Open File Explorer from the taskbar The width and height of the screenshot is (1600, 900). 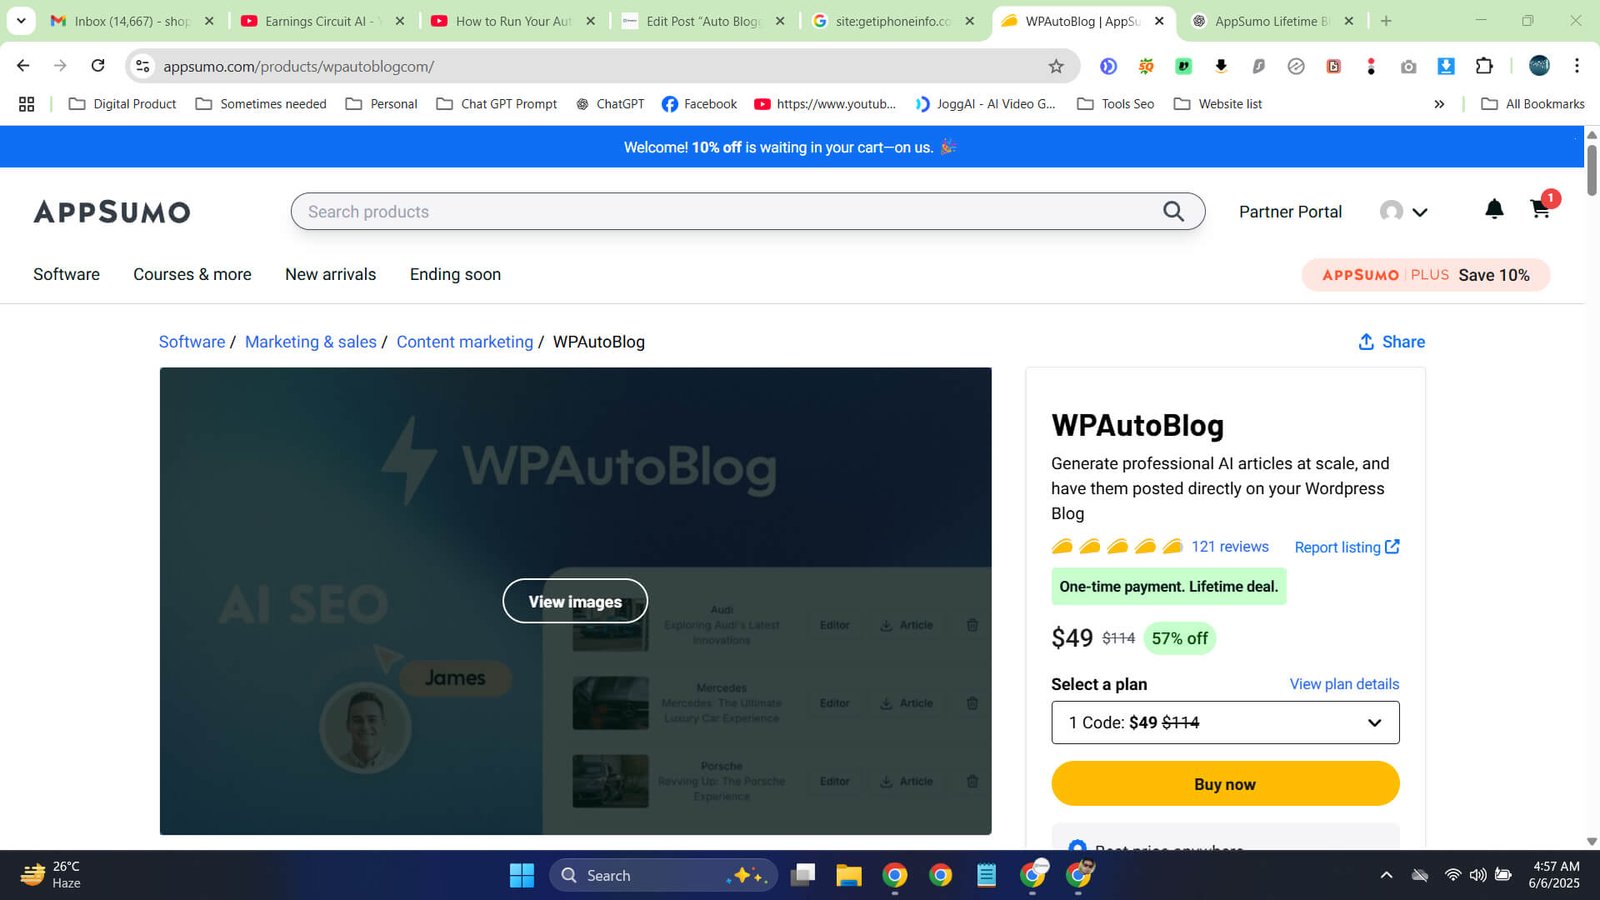[x=849, y=875]
